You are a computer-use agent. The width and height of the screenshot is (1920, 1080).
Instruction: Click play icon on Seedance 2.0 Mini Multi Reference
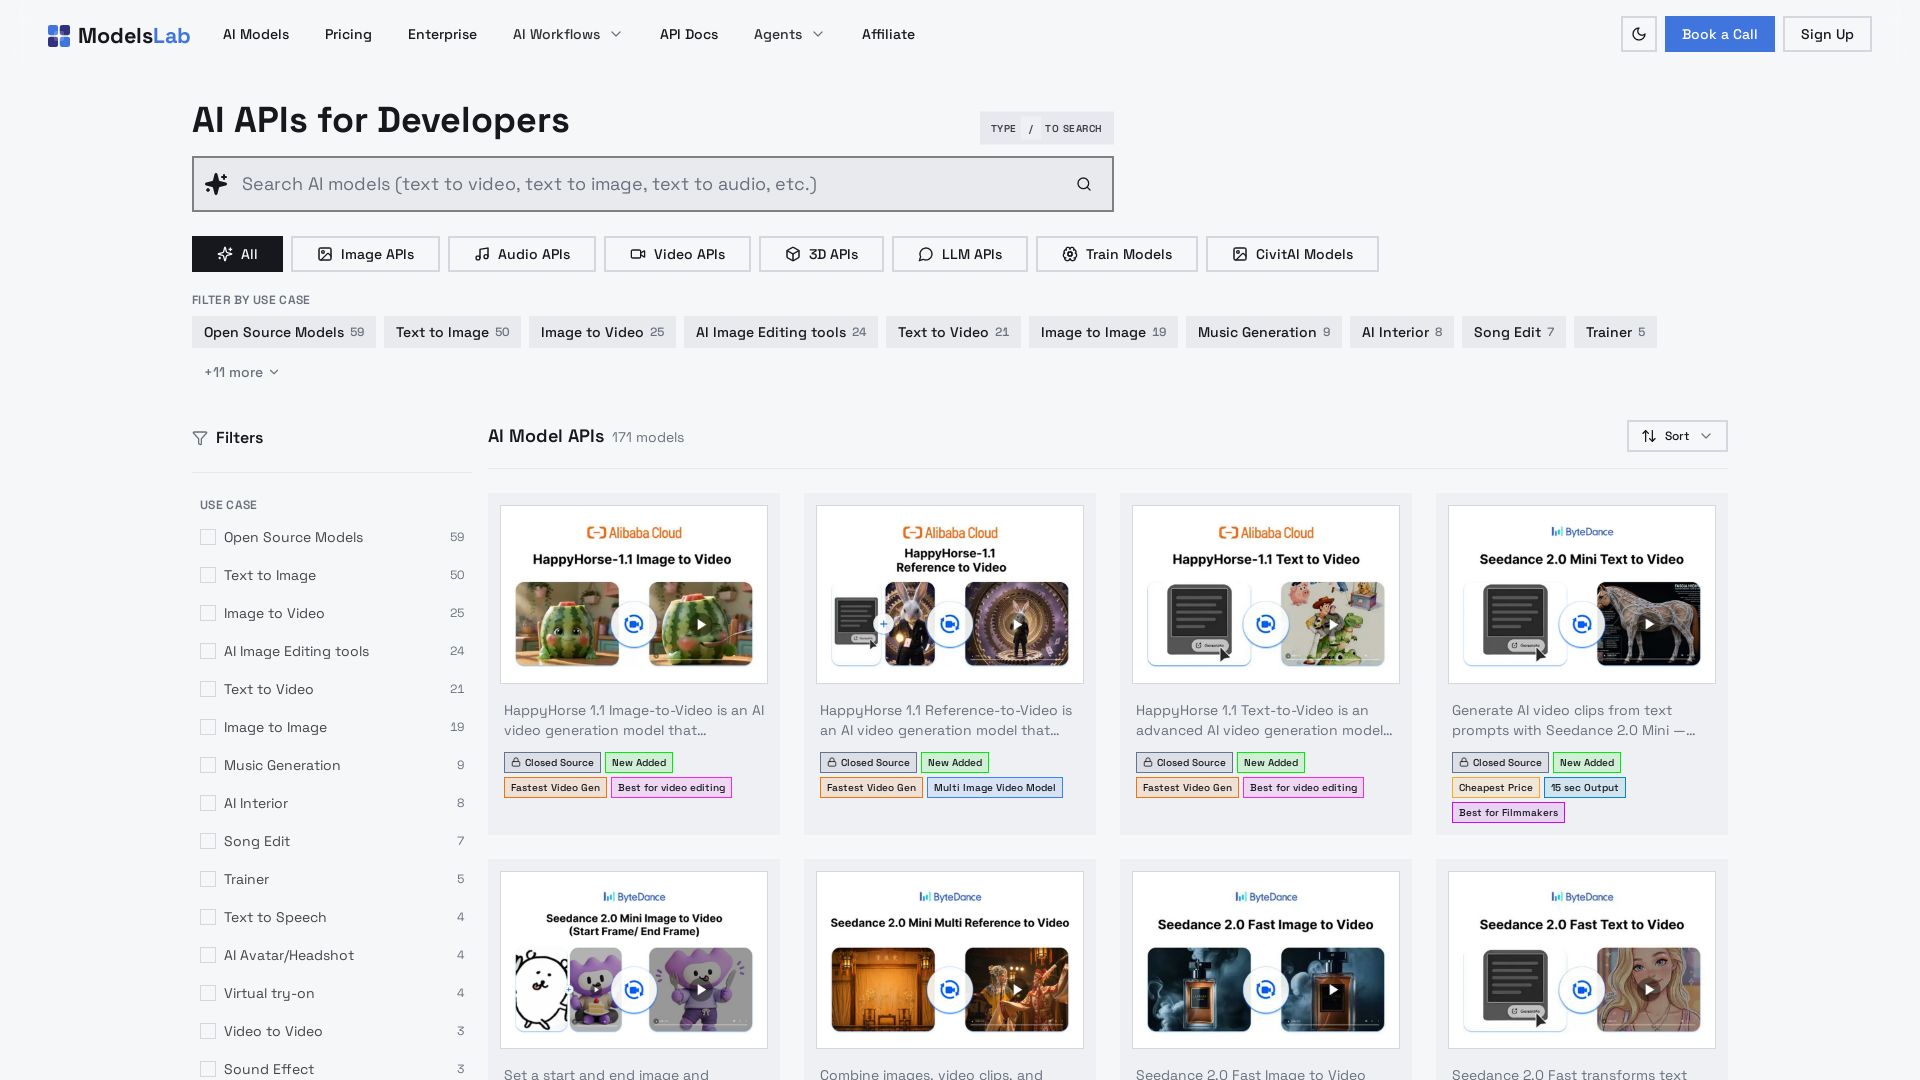coord(1017,990)
